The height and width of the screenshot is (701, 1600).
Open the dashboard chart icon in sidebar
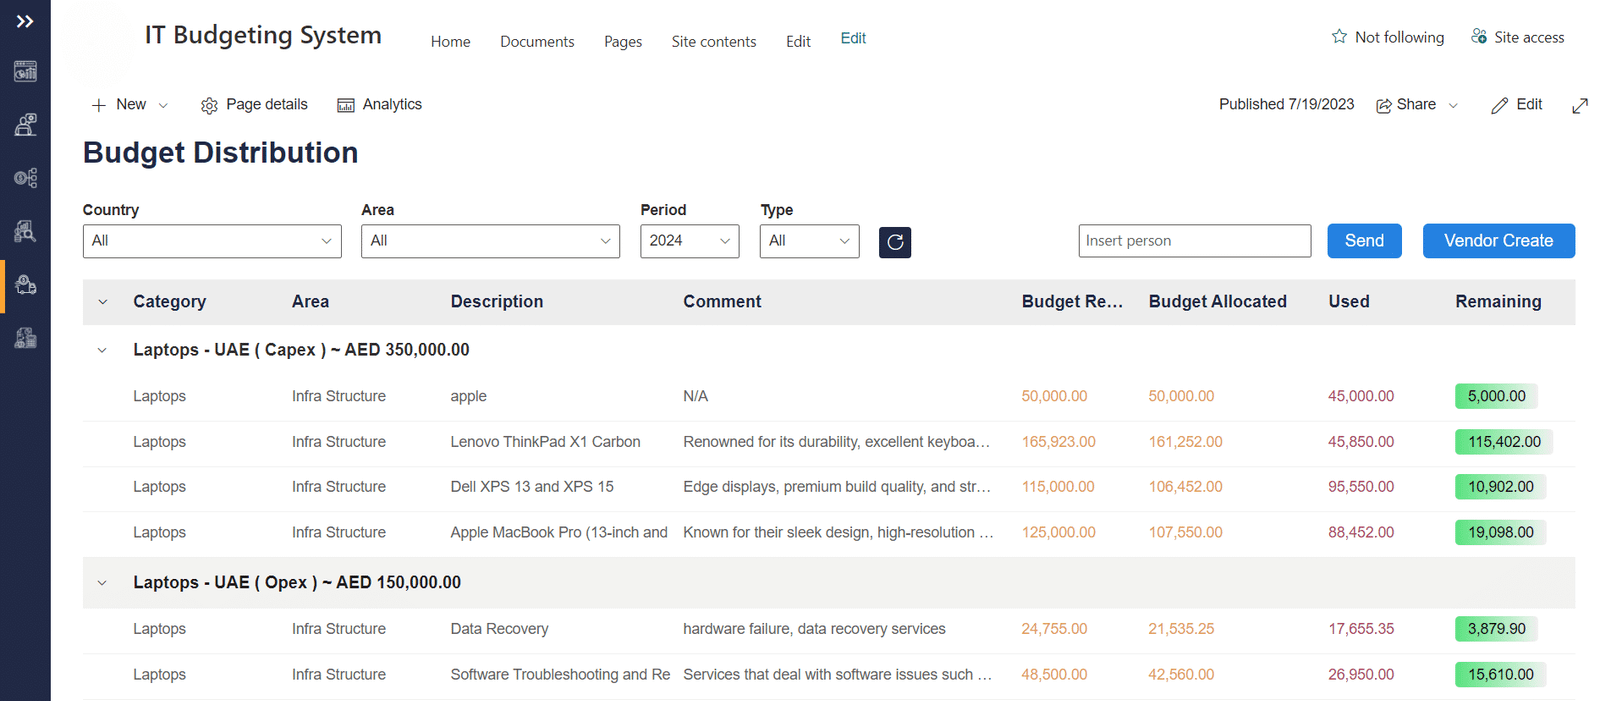click(x=25, y=71)
